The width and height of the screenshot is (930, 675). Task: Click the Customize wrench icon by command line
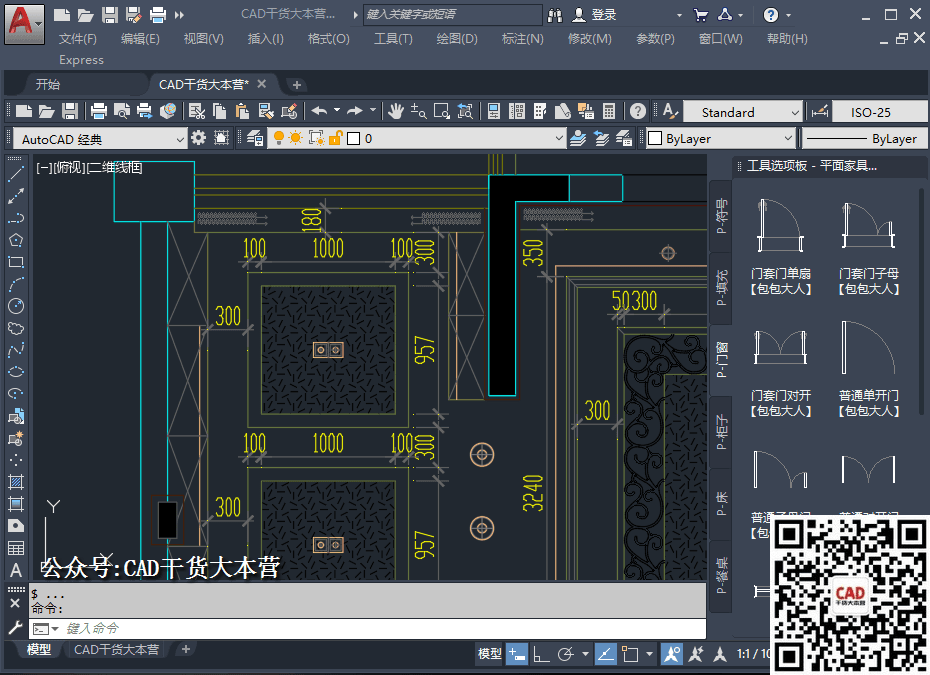click(15, 628)
